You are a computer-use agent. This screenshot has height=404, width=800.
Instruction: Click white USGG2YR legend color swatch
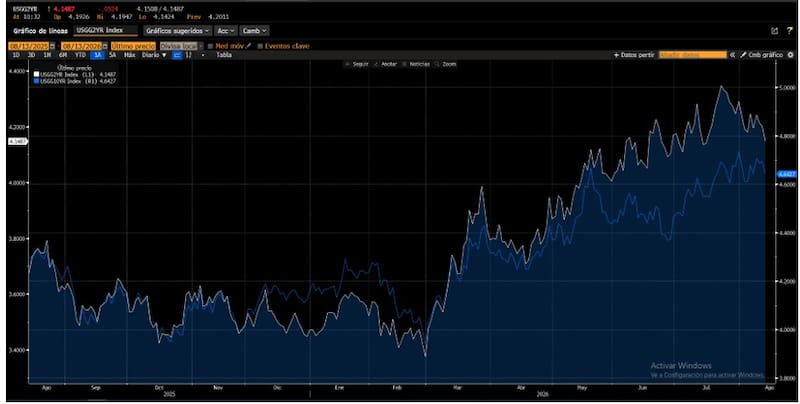point(36,74)
